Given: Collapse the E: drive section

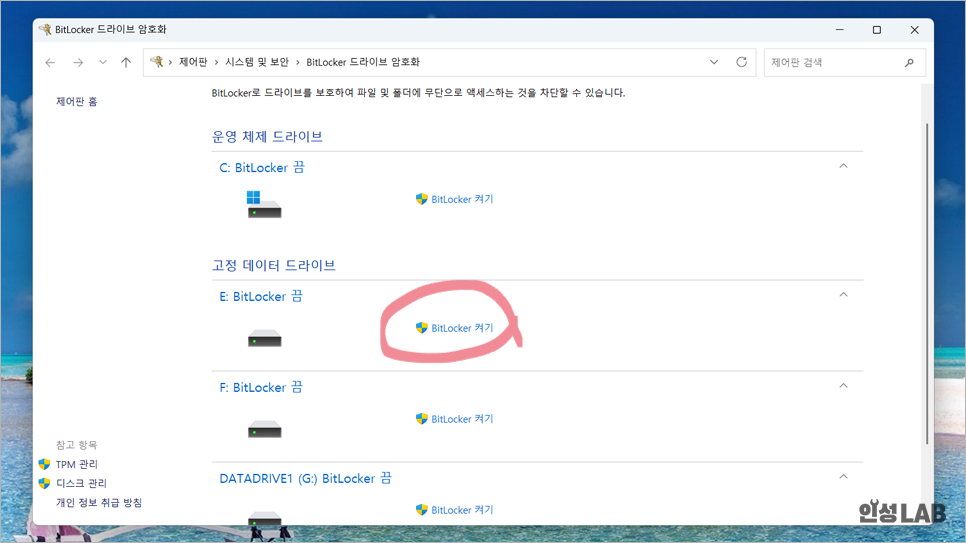Looking at the screenshot, I should [843, 295].
